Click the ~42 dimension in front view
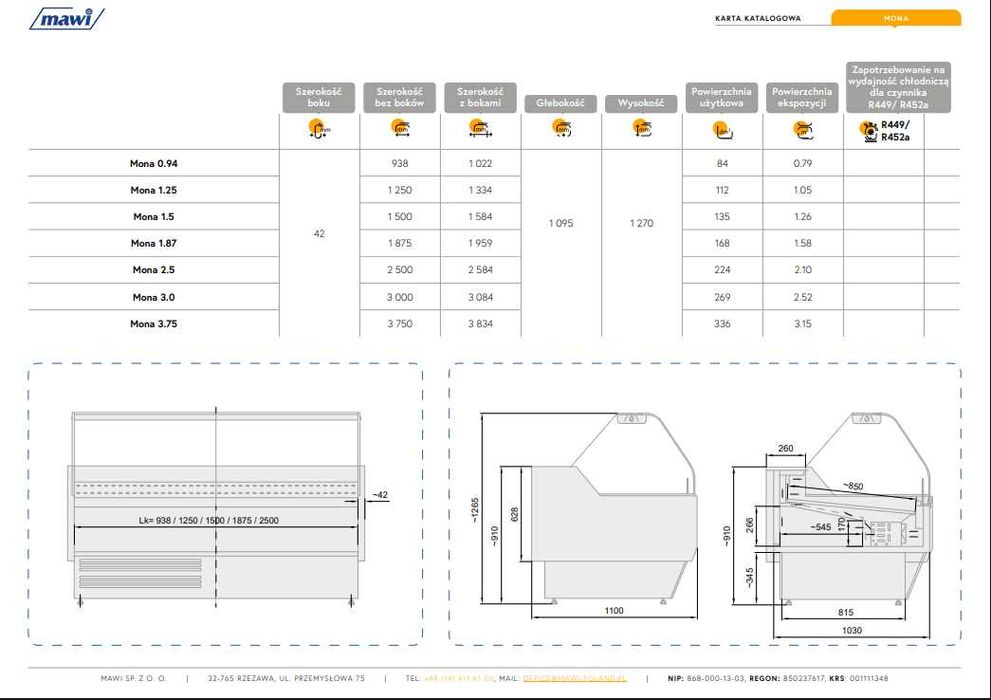The width and height of the screenshot is (991, 700). pyautogui.click(x=380, y=495)
